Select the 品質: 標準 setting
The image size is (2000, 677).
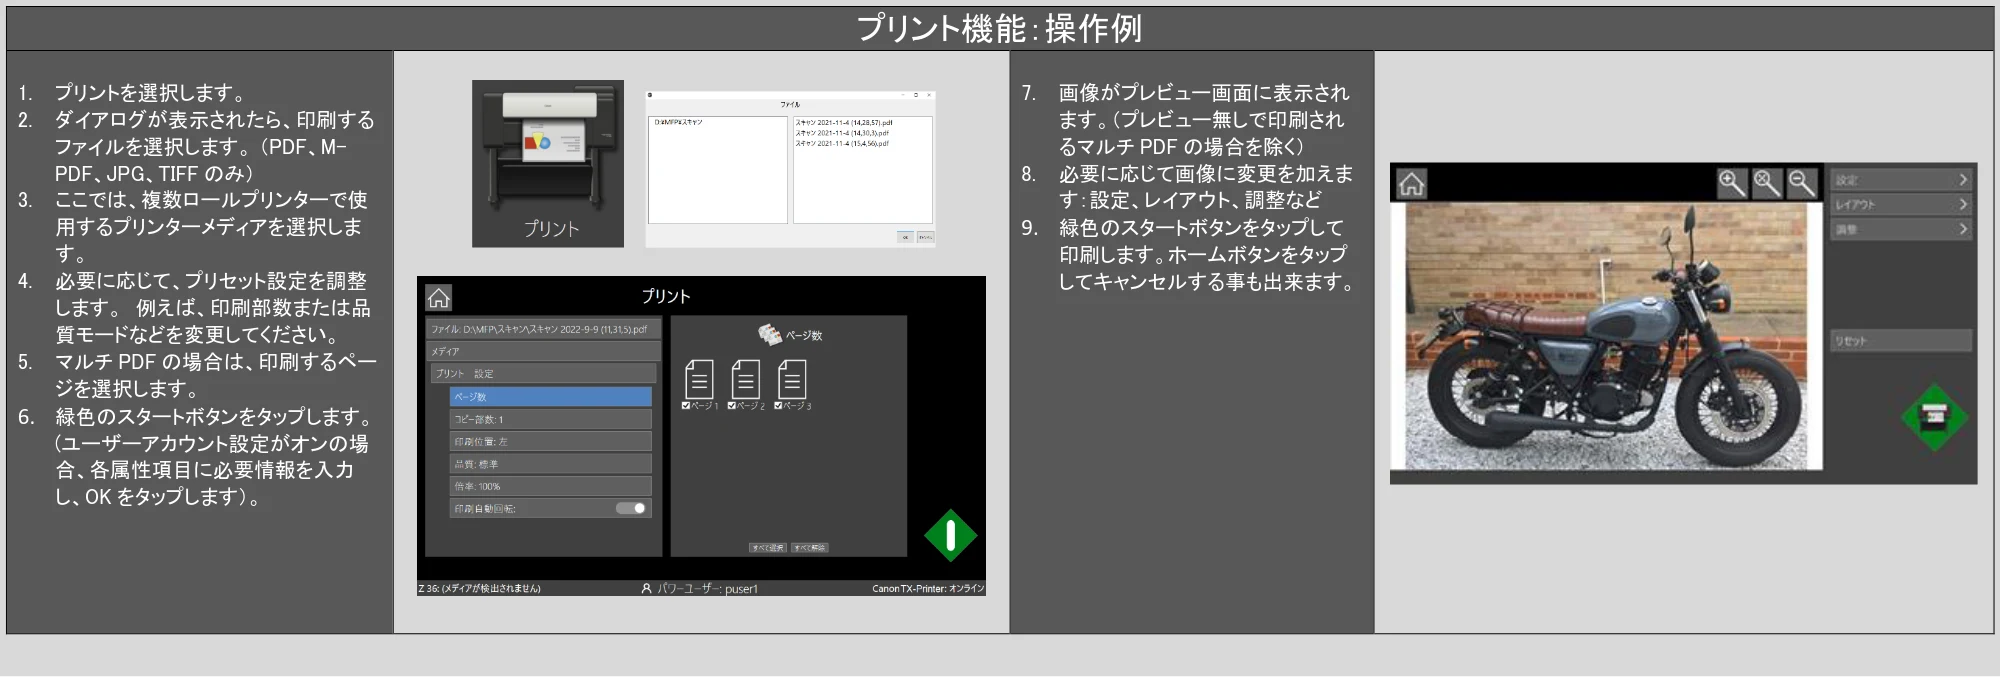551,464
